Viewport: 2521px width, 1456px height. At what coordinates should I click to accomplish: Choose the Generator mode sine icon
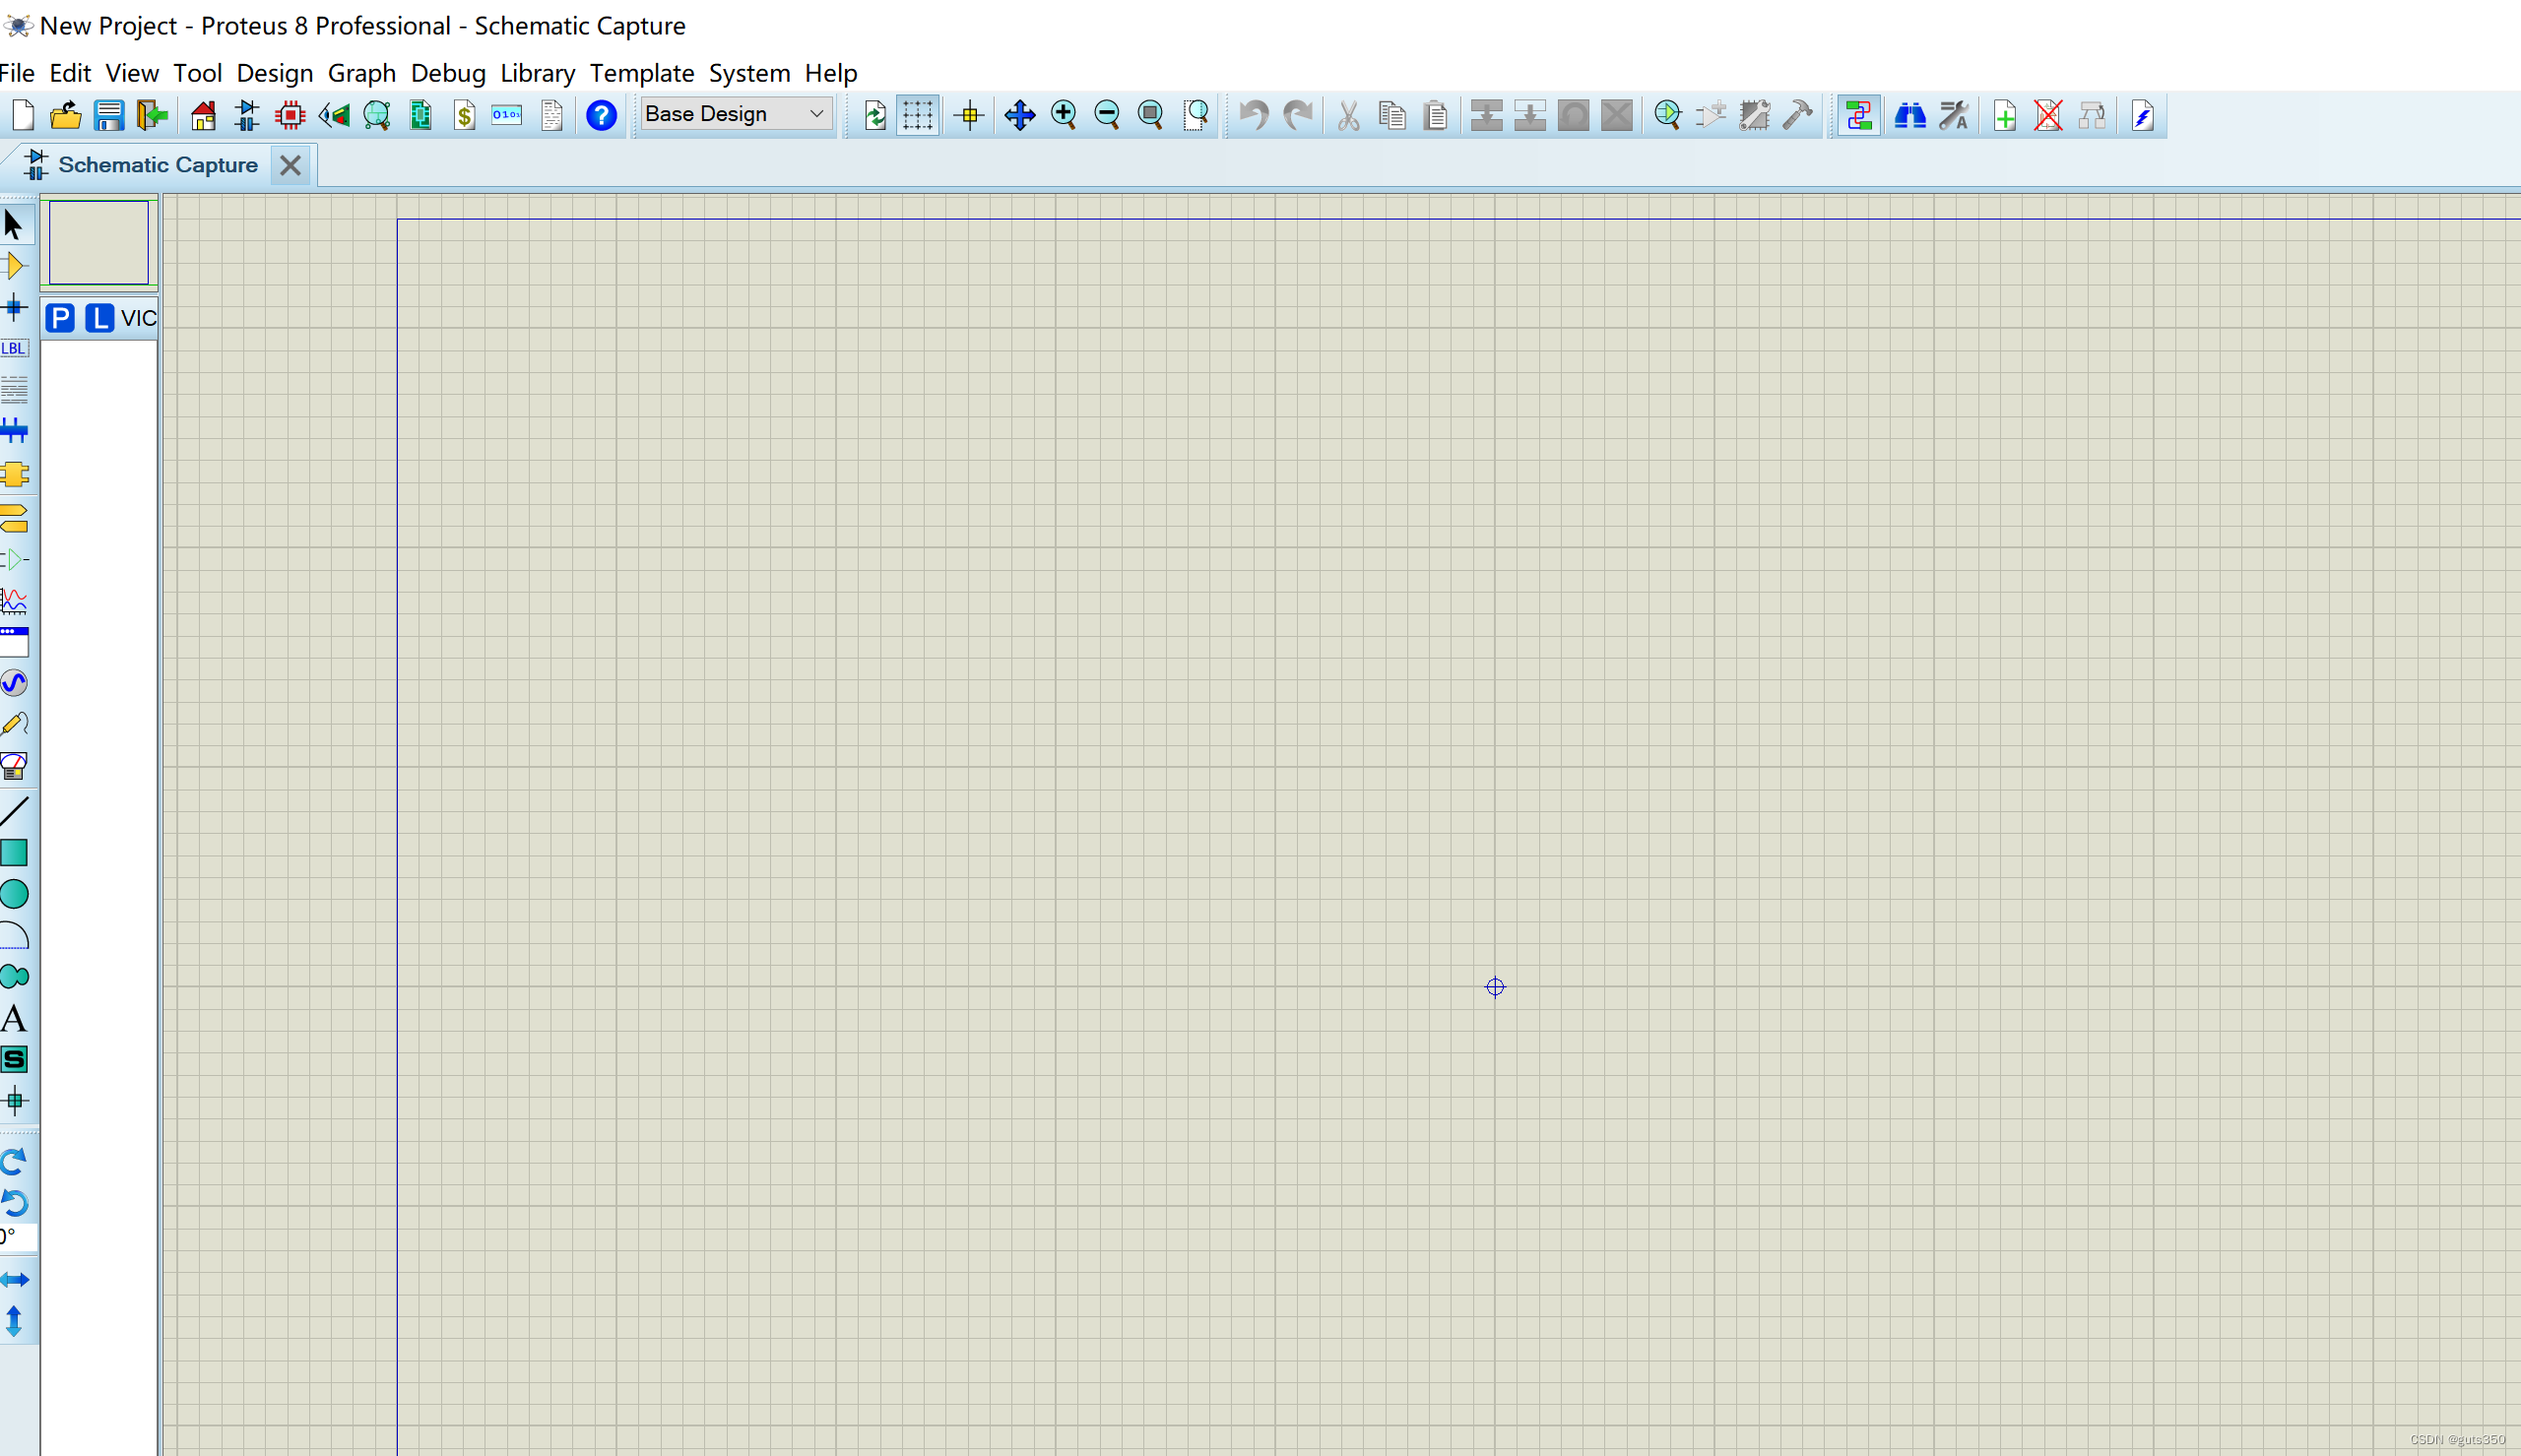click(14, 683)
